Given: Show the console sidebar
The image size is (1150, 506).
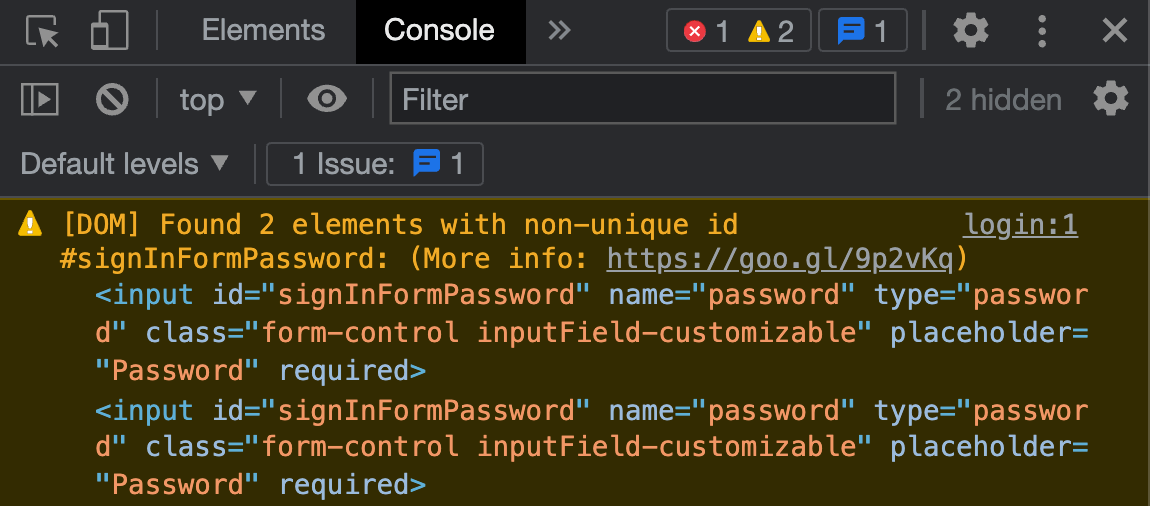Looking at the screenshot, I should coord(40,99).
